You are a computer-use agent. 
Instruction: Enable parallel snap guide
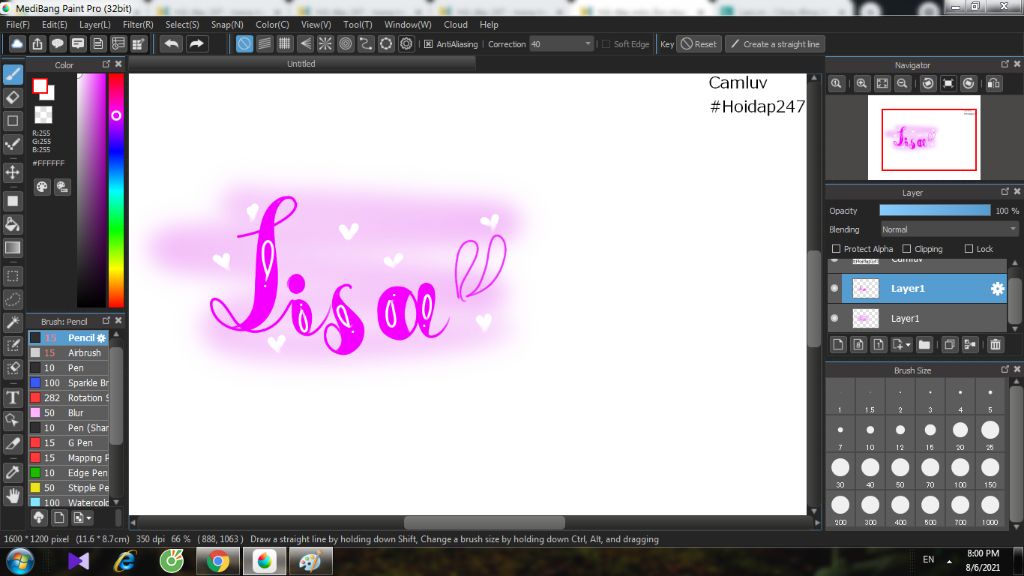[264, 44]
